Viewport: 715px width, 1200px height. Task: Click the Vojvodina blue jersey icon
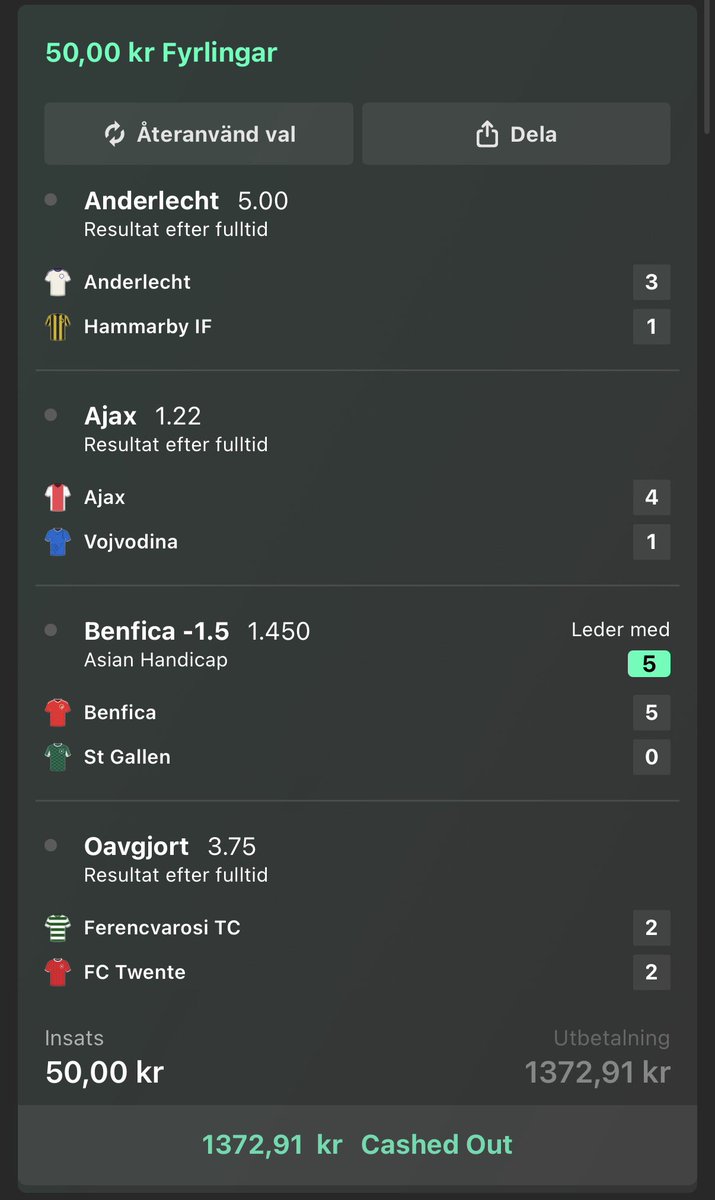coord(58,542)
